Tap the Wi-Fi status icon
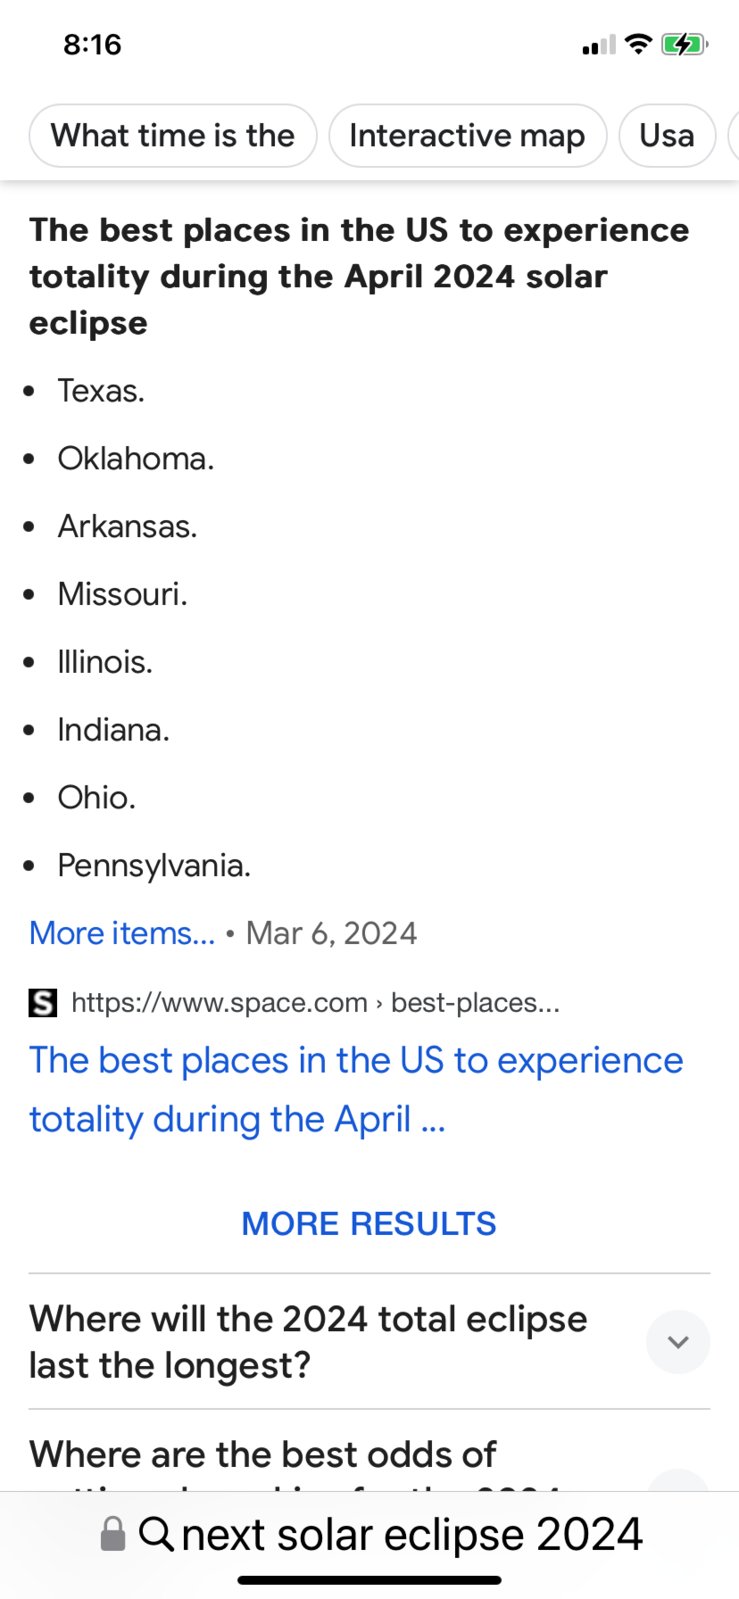Image resolution: width=739 pixels, height=1599 pixels. click(638, 44)
